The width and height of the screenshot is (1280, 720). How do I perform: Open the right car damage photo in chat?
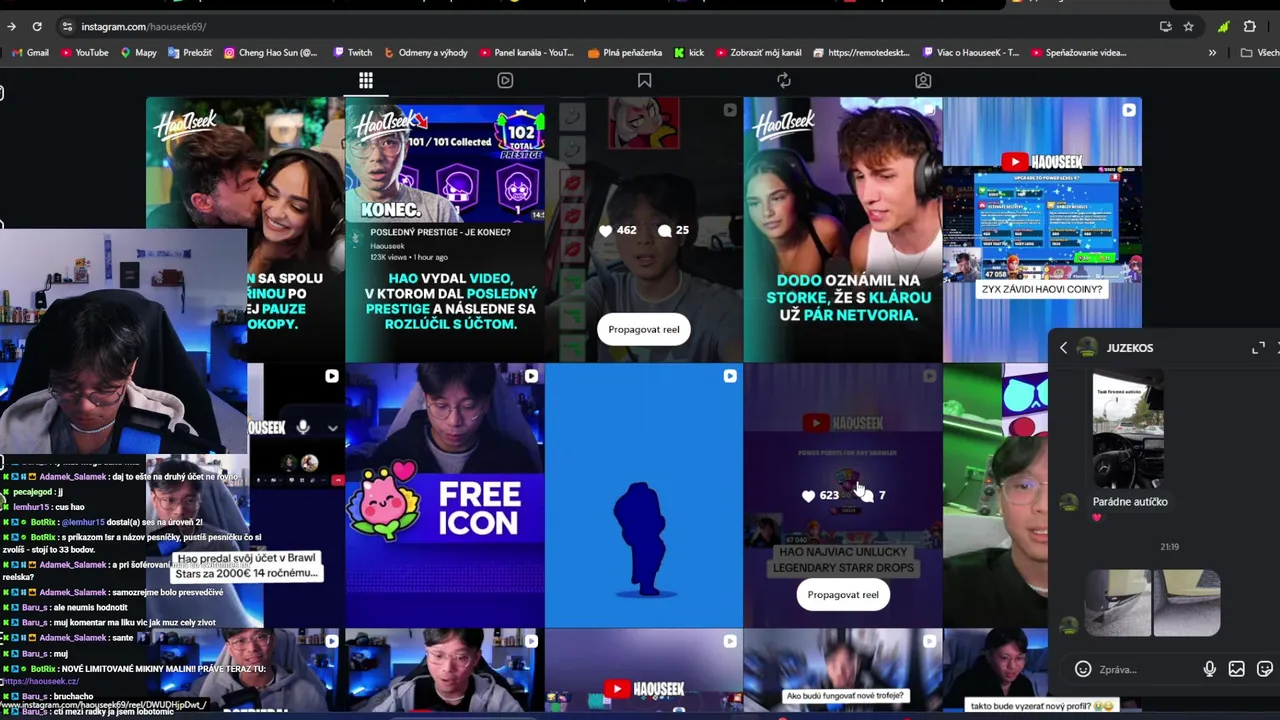point(1187,603)
